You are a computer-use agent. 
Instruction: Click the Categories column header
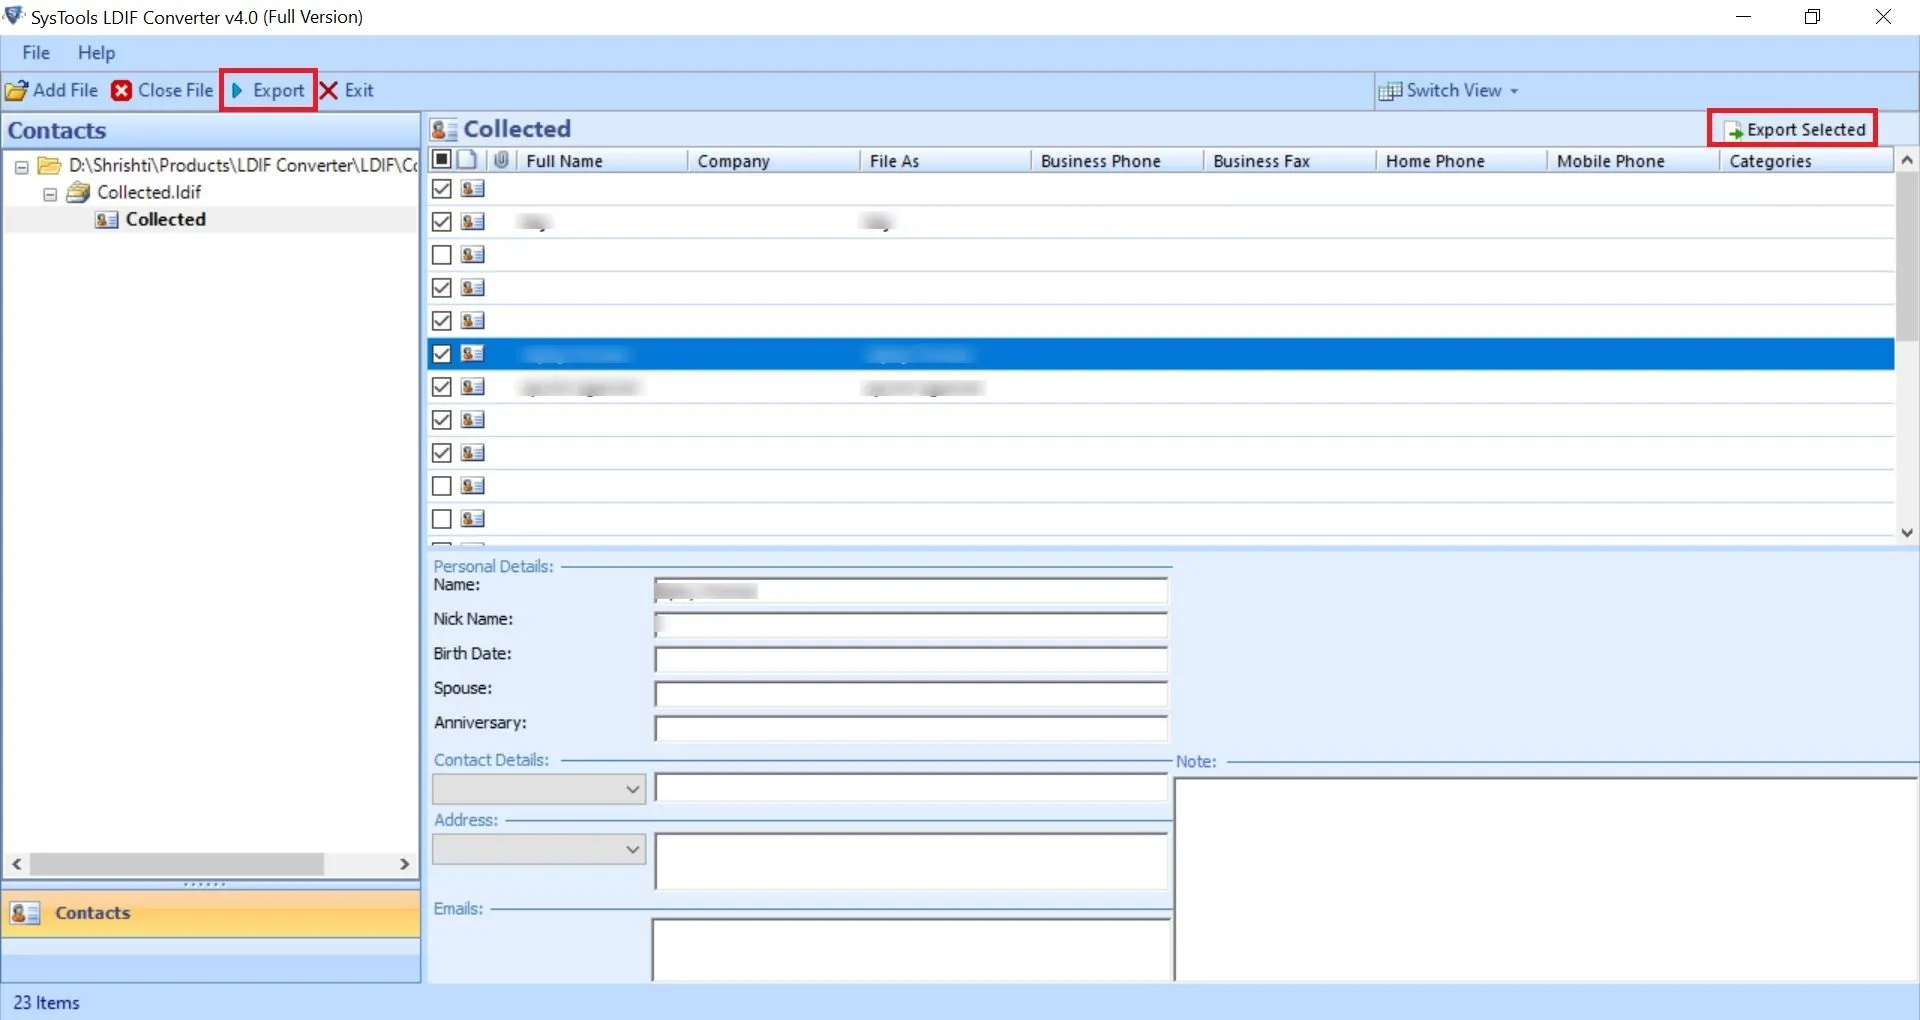[x=1806, y=161]
